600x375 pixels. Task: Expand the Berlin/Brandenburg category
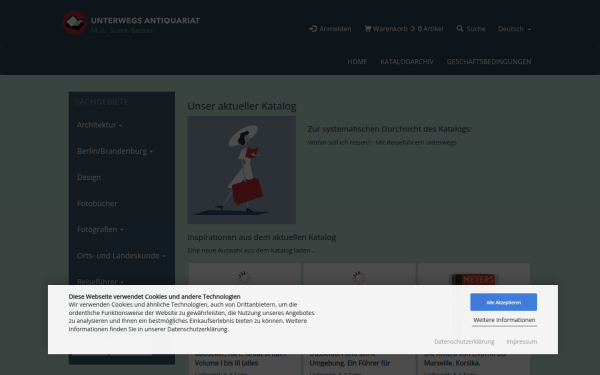click(x=115, y=151)
